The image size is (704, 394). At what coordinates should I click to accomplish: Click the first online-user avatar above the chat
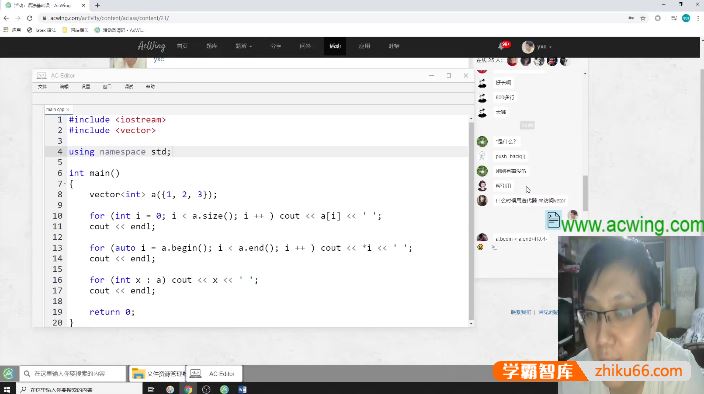(x=512, y=61)
